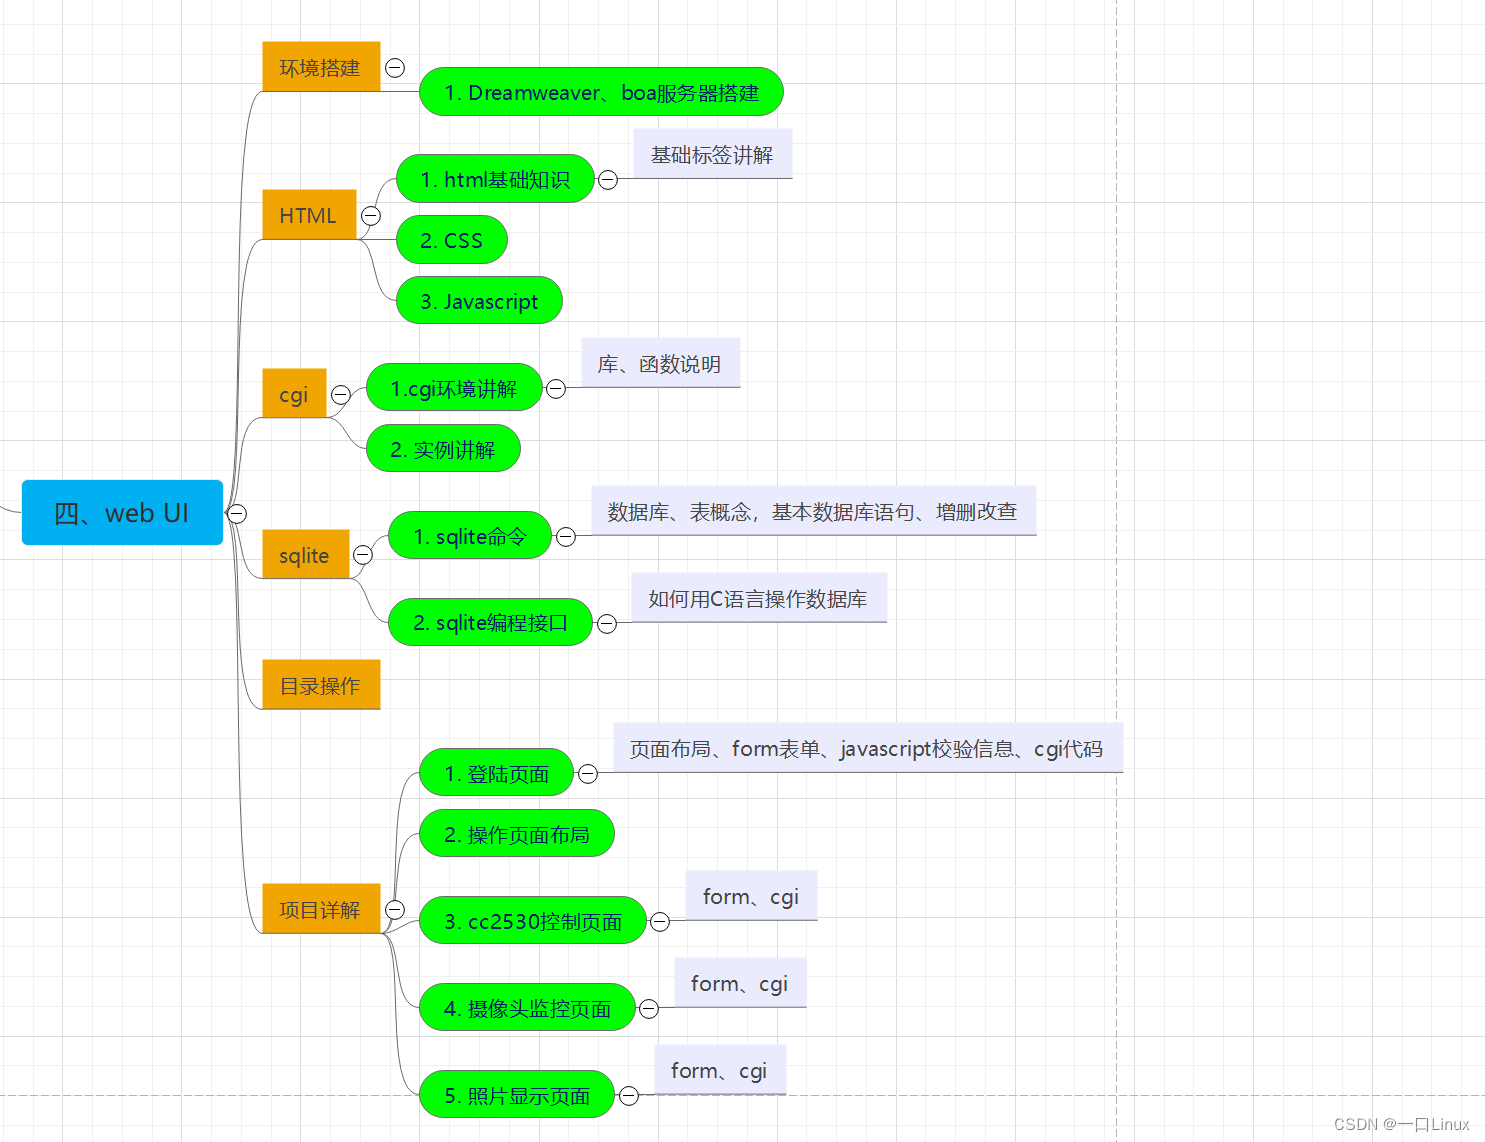Collapse the html基础知识 node toggle

pyautogui.click(x=608, y=180)
